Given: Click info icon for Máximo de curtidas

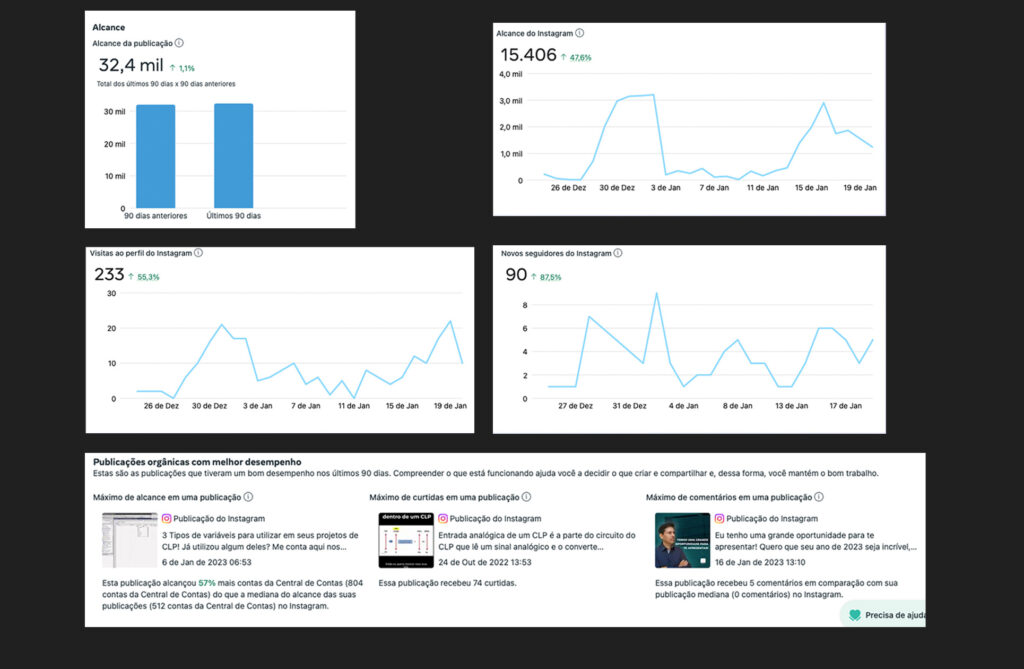Looking at the screenshot, I should click(526, 497).
